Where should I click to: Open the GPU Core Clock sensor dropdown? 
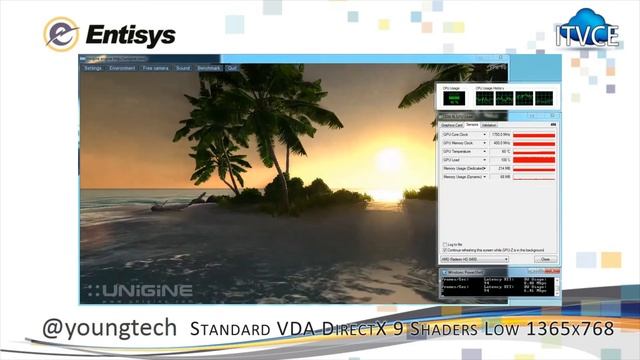484,134
